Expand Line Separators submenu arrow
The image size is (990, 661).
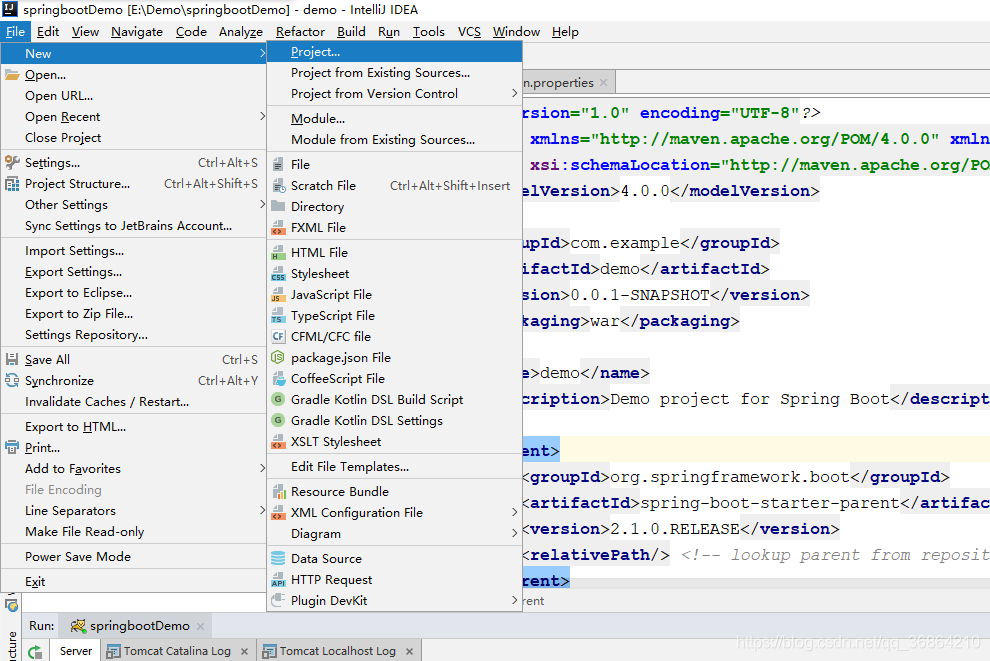(x=262, y=510)
